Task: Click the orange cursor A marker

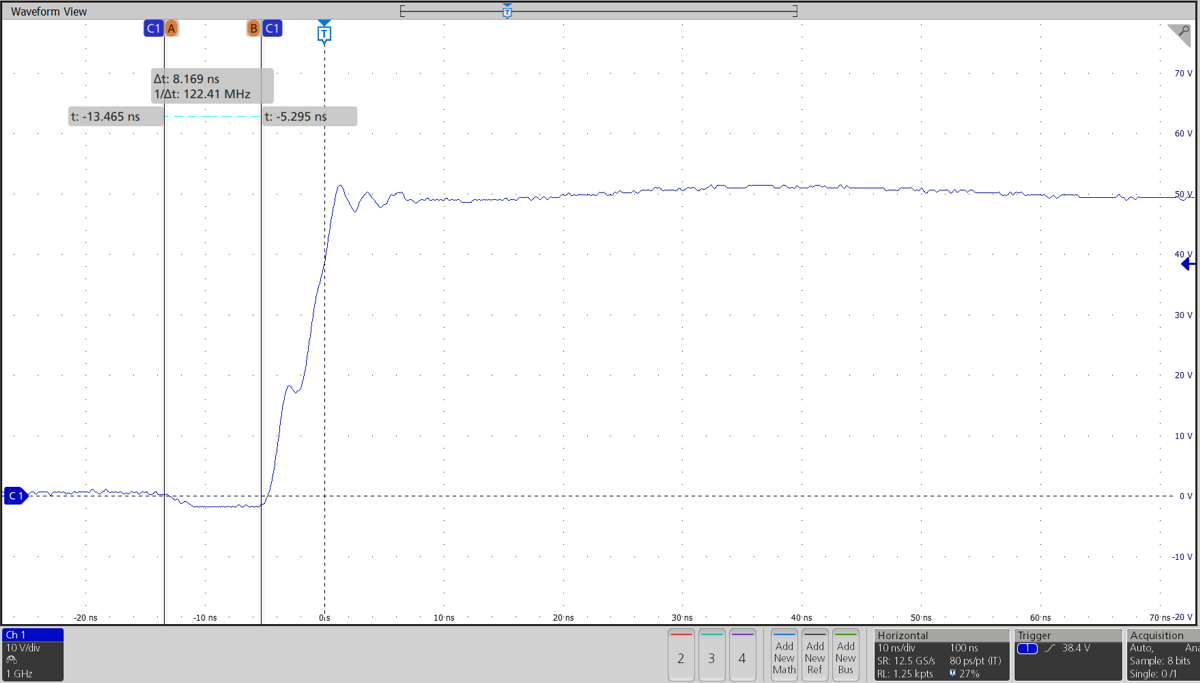Action: pos(172,28)
